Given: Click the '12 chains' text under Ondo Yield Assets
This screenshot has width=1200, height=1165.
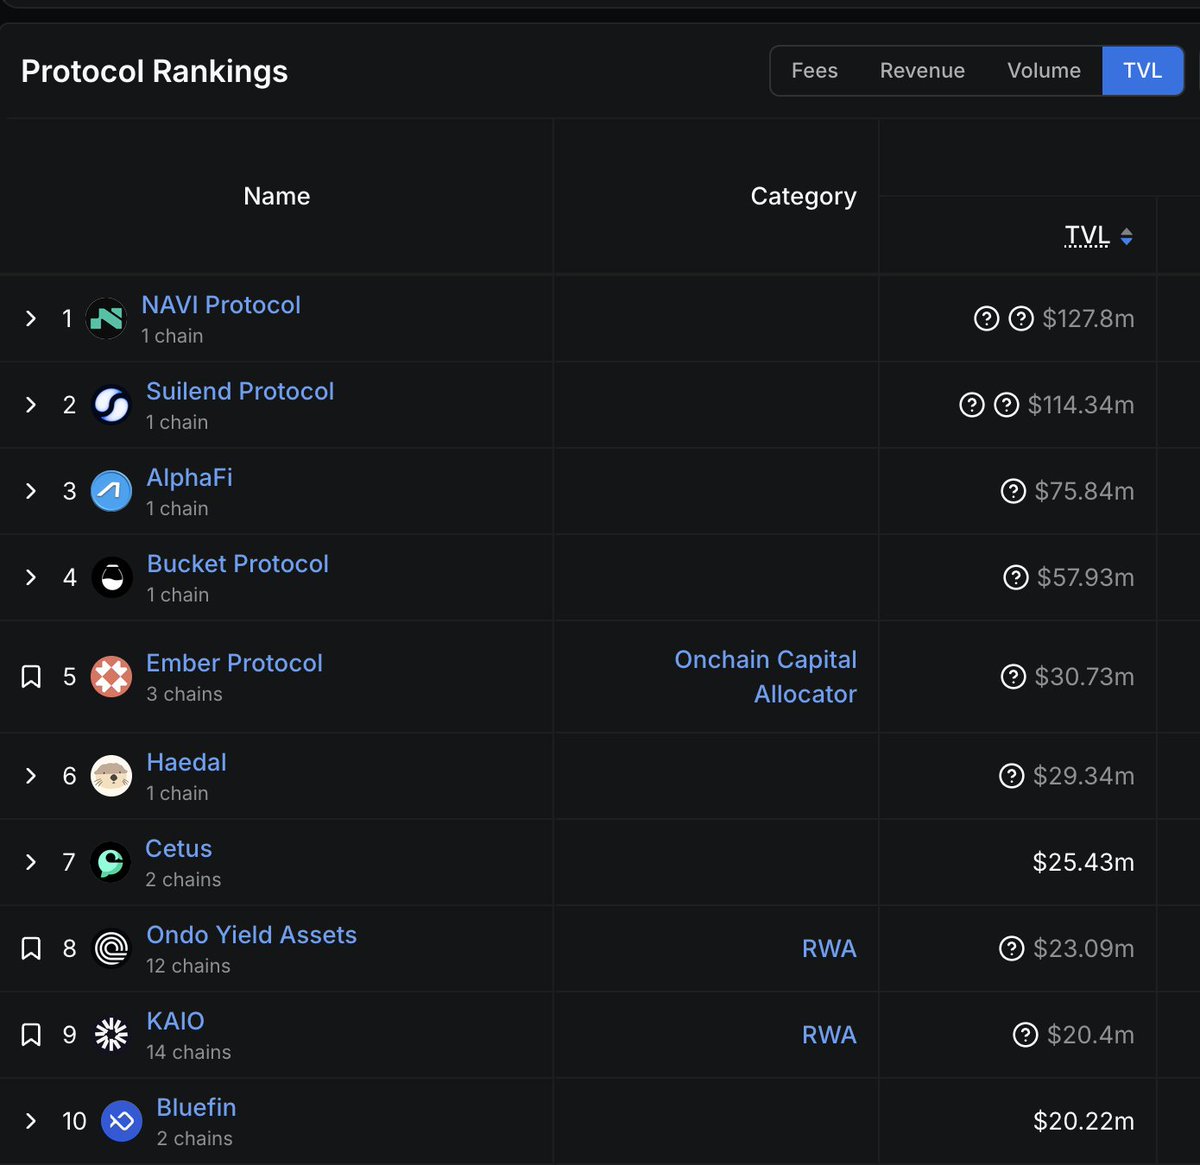Looking at the screenshot, I should (x=188, y=966).
